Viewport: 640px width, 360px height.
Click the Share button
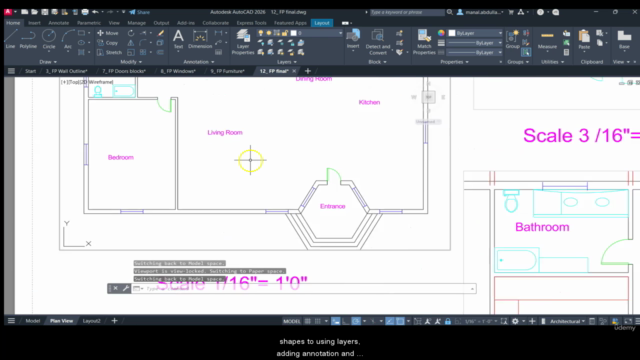tap(140, 12)
